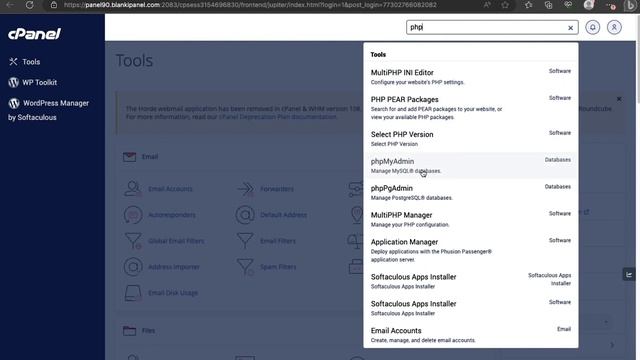Click the Autoresponders icon

click(x=133, y=215)
